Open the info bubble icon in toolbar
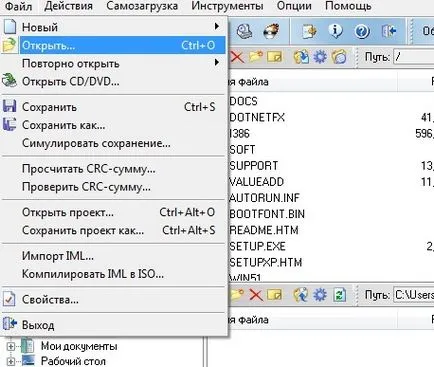Screen dimensions: 434x367 point(336,31)
